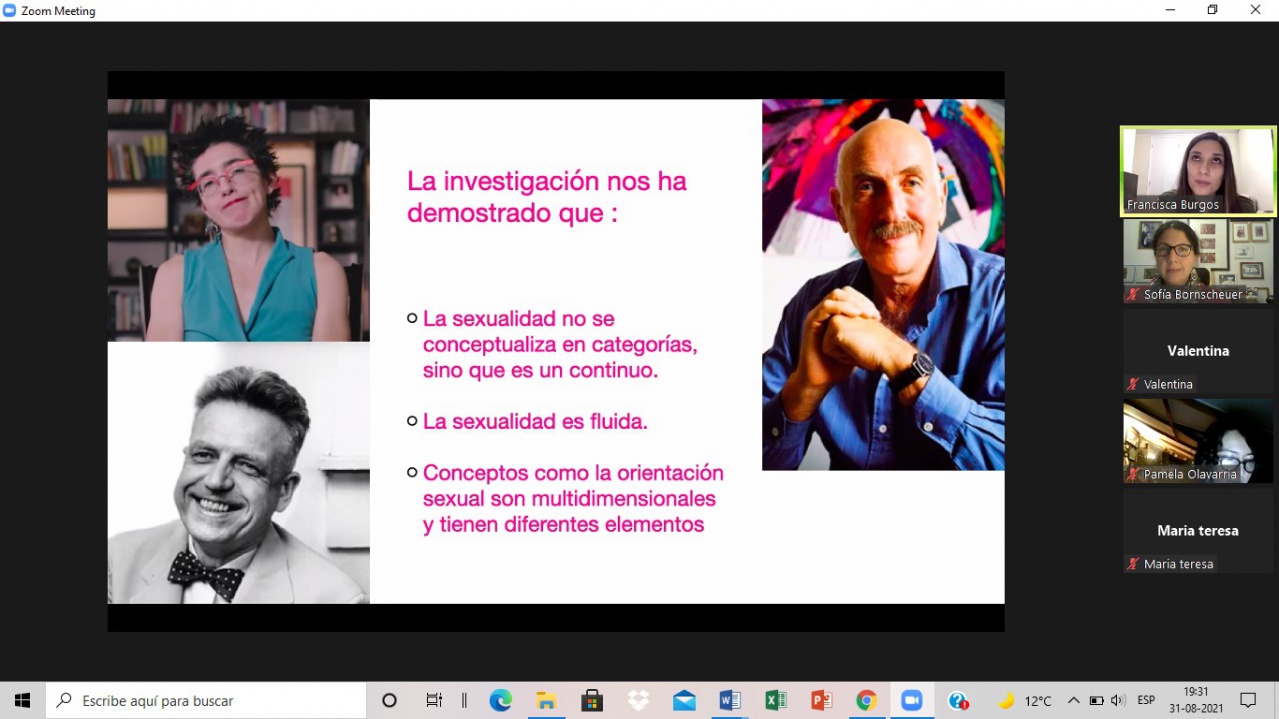
Task: Select Francisca Burgos video thumbnail
Action: [1198, 170]
